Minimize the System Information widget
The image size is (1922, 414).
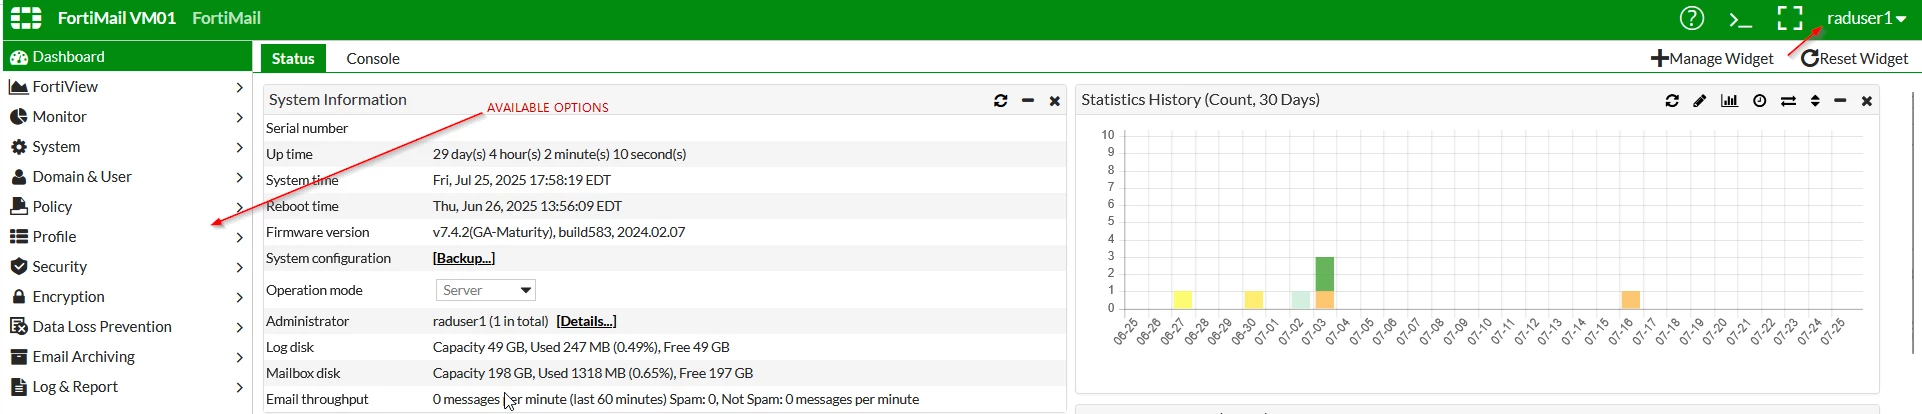1028,101
